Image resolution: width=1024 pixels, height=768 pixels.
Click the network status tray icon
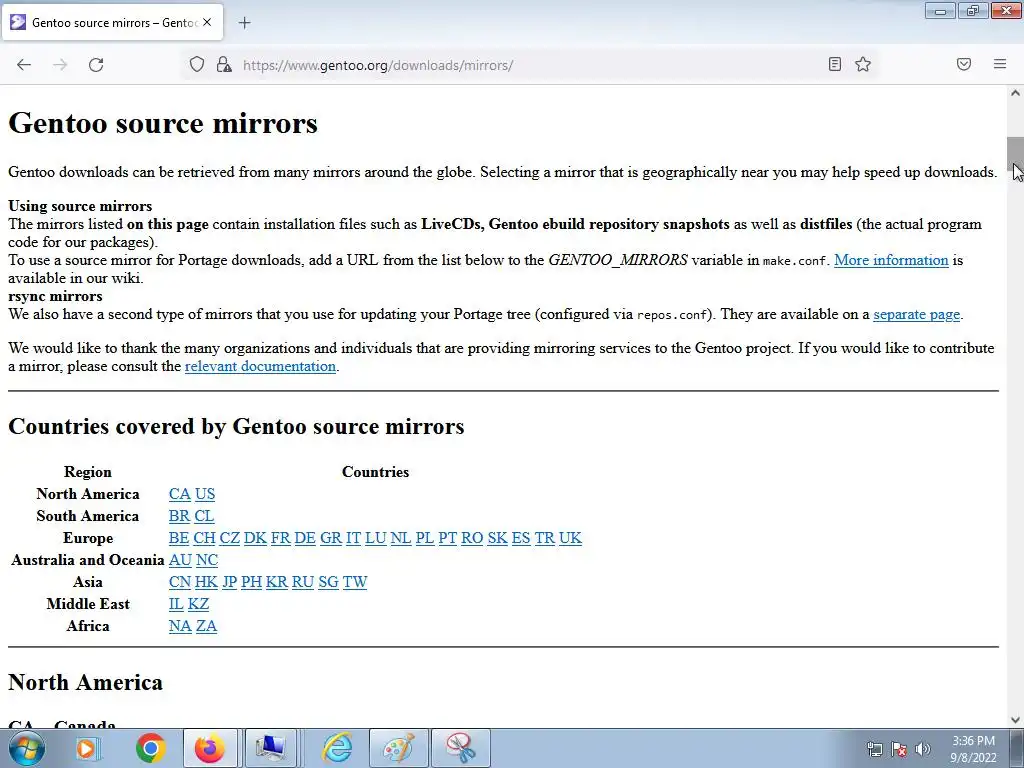[x=874, y=749]
